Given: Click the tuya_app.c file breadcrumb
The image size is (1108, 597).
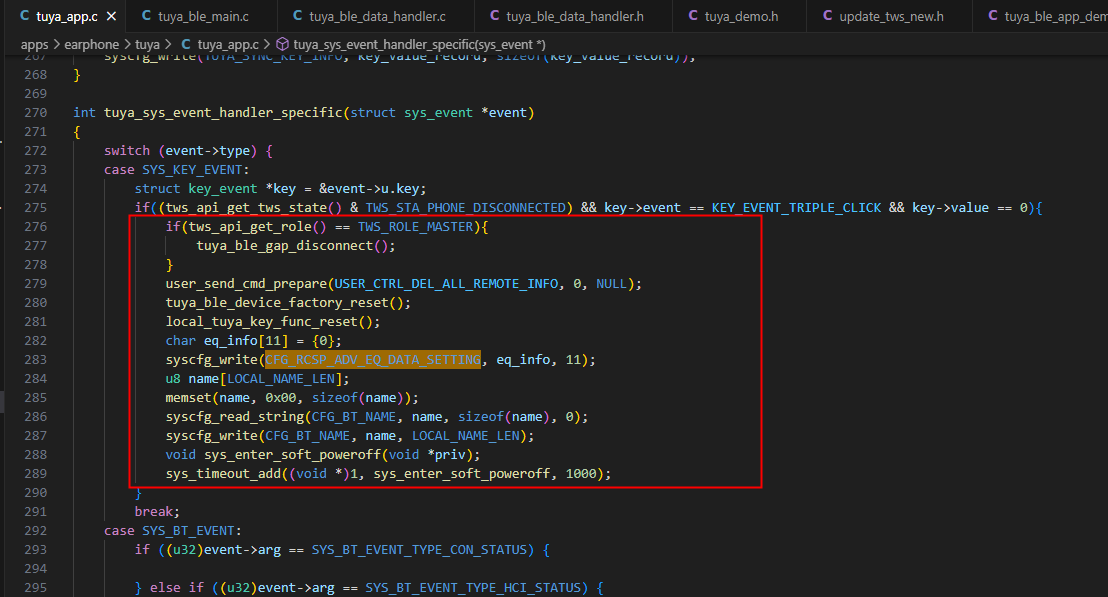Looking at the screenshot, I should tap(220, 45).
